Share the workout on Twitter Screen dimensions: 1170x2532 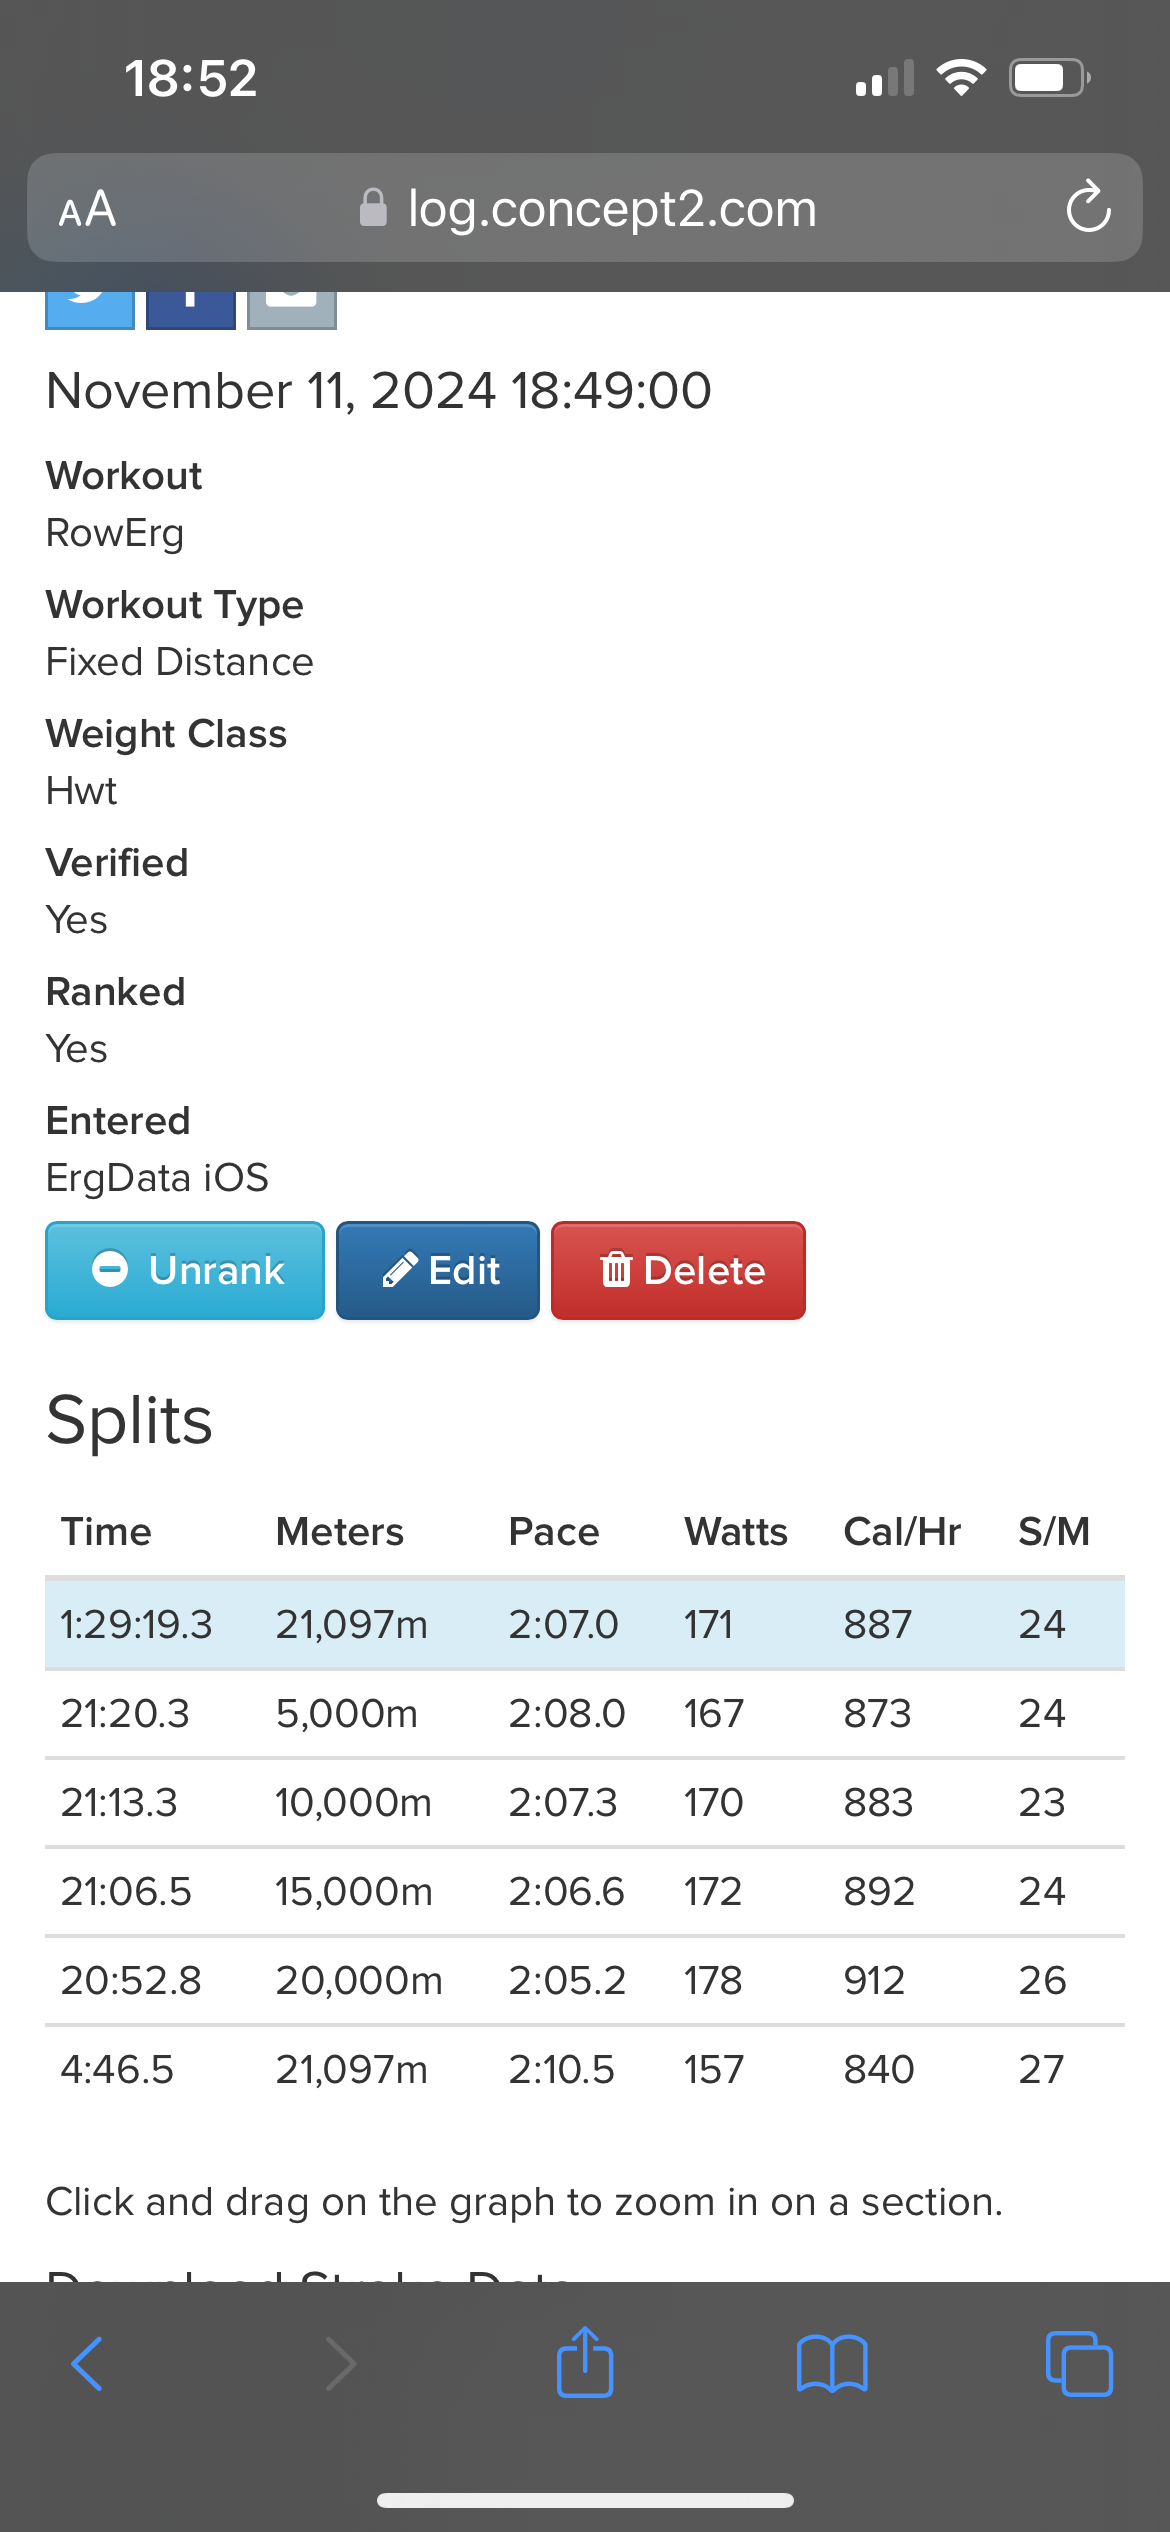tap(90, 310)
